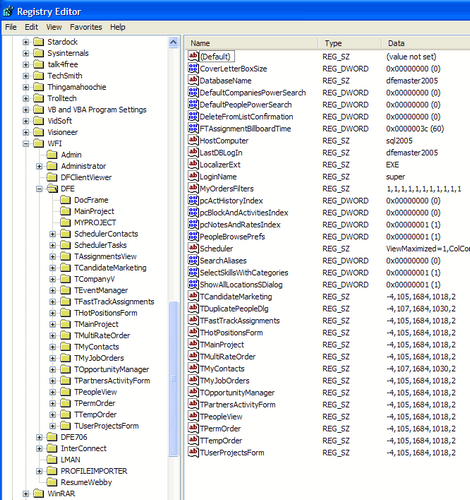Sort values by the Type column header
This screenshot has height=500, width=470.
click(x=349, y=43)
